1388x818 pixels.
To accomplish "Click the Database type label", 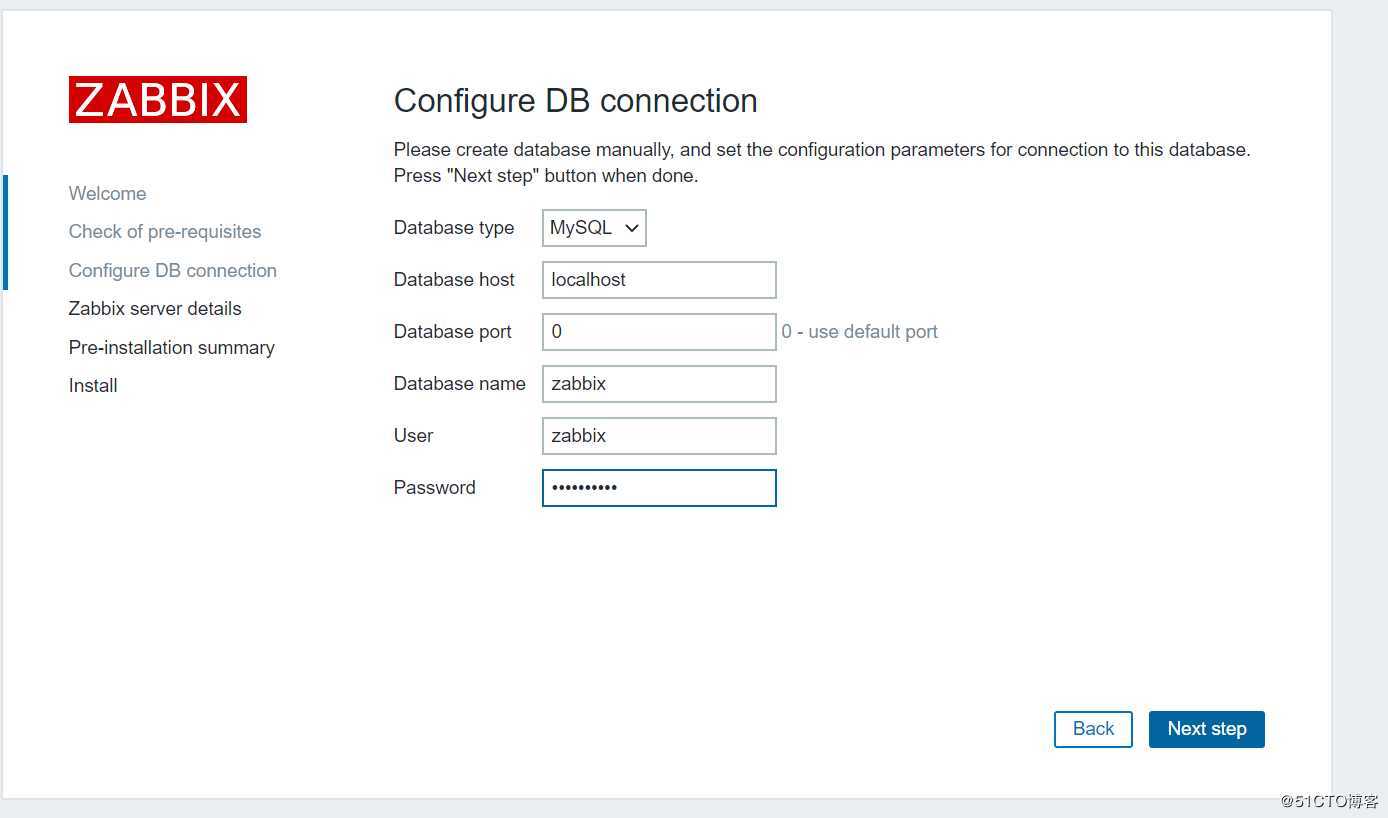I will pyautogui.click(x=454, y=228).
